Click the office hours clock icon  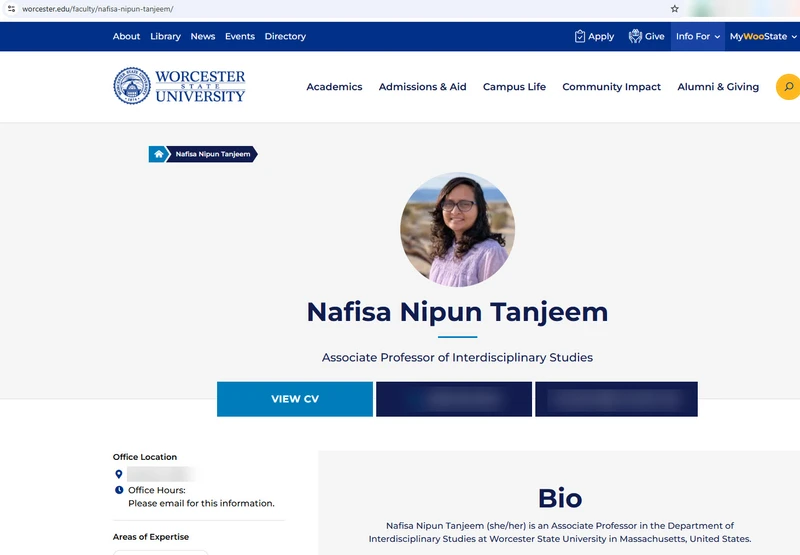(x=119, y=490)
